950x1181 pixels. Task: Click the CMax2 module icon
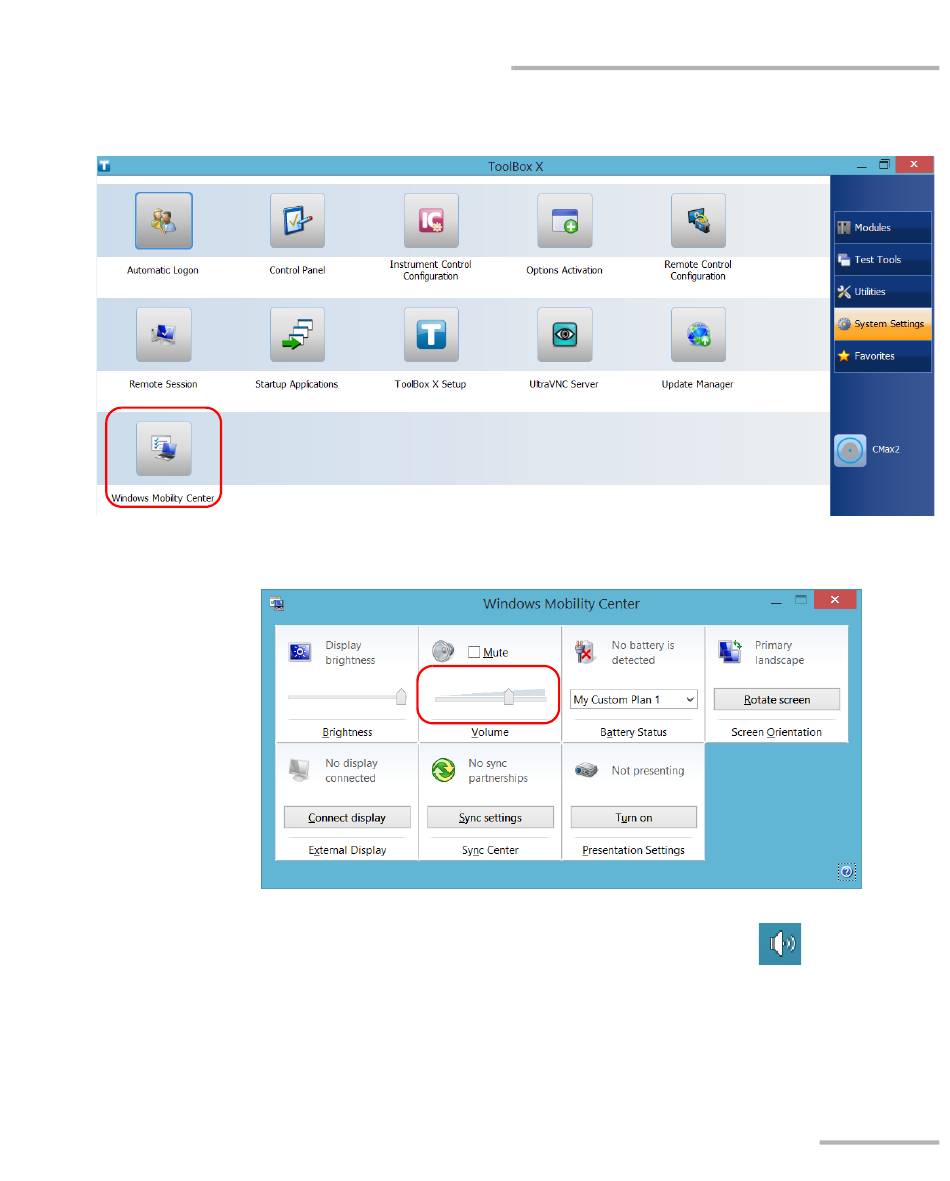tap(850, 450)
